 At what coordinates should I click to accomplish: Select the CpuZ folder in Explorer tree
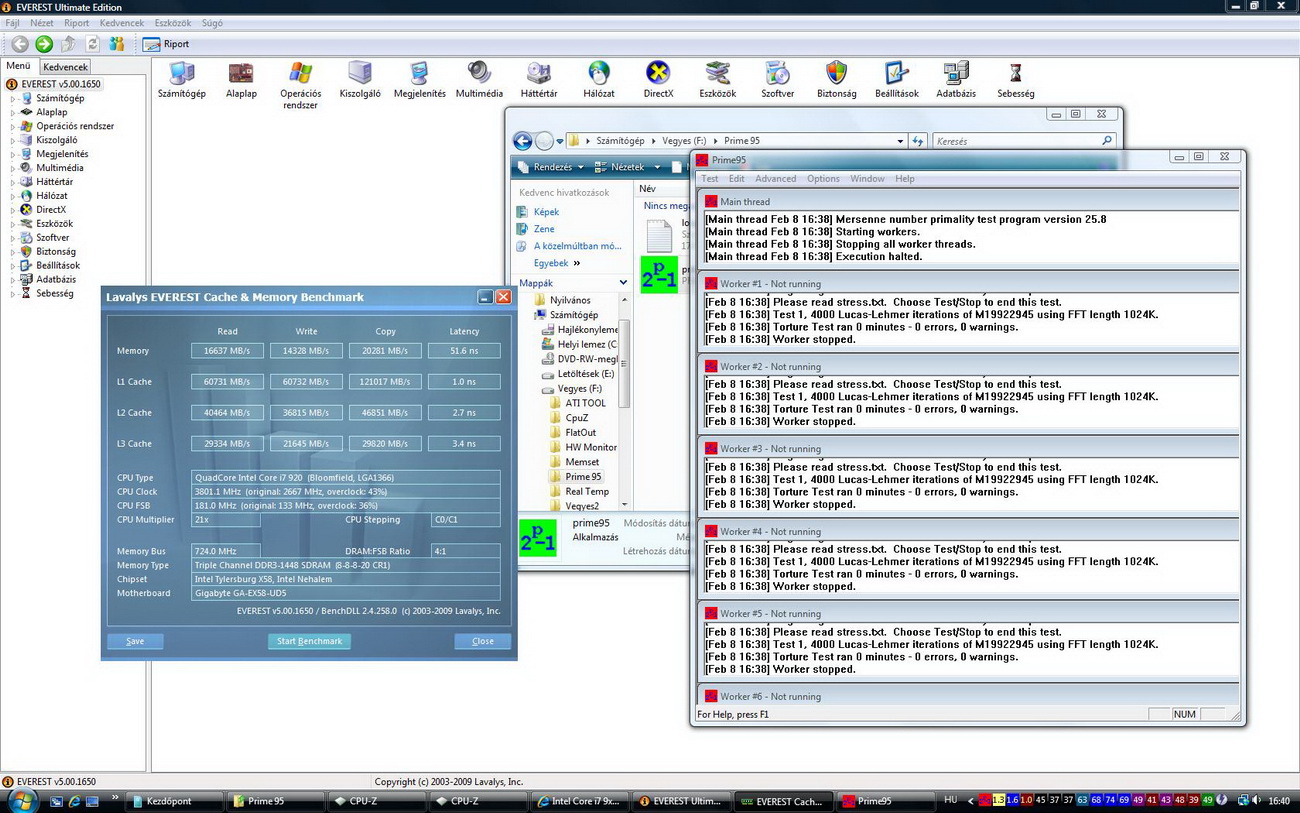(577, 418)
